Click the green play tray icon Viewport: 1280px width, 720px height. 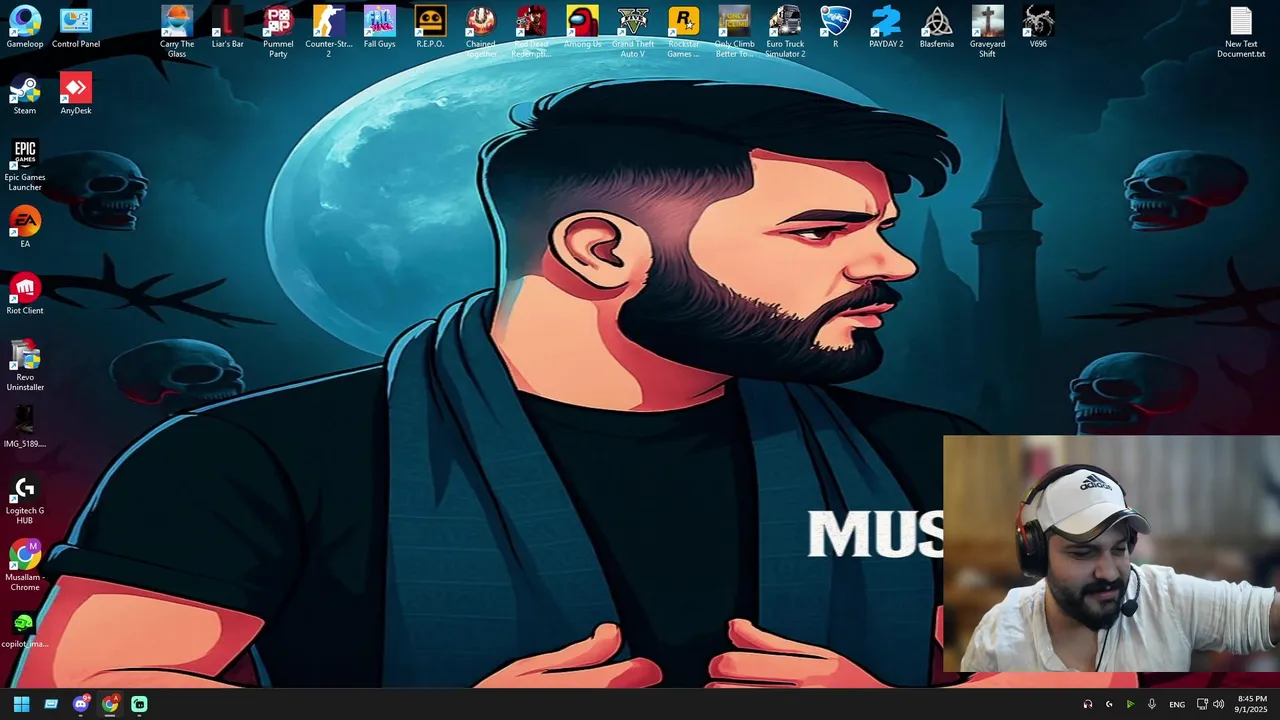(1130, 704)
